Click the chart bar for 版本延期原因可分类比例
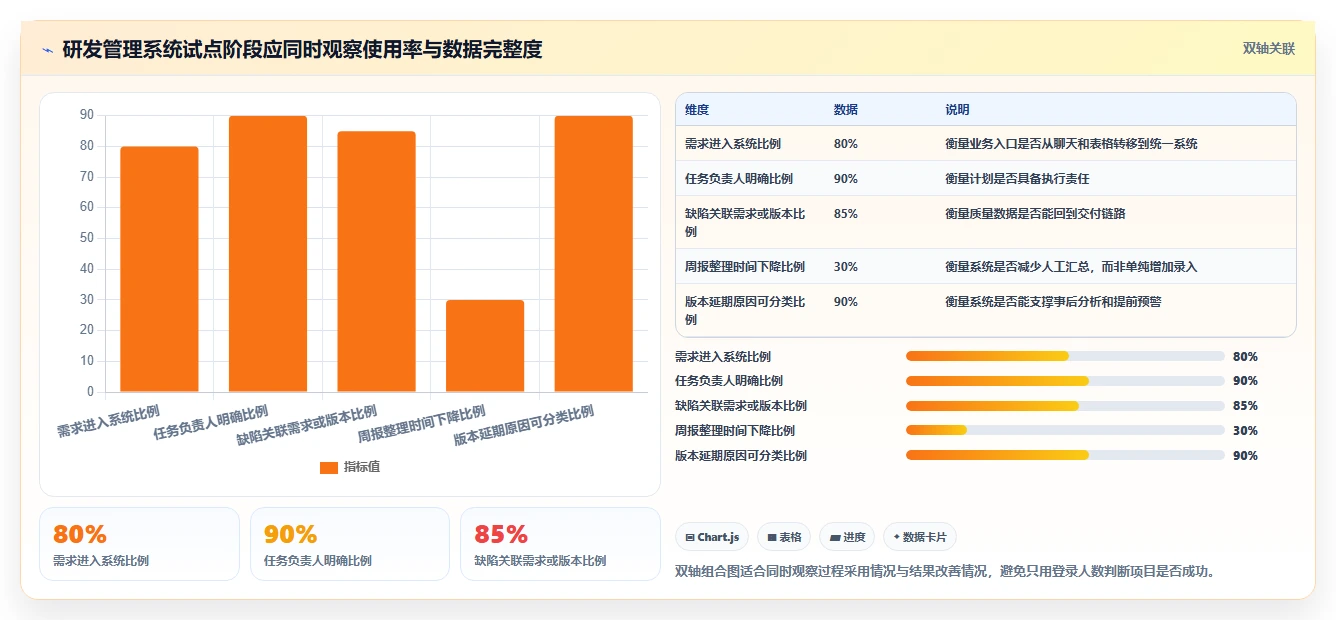 [593, 254]
